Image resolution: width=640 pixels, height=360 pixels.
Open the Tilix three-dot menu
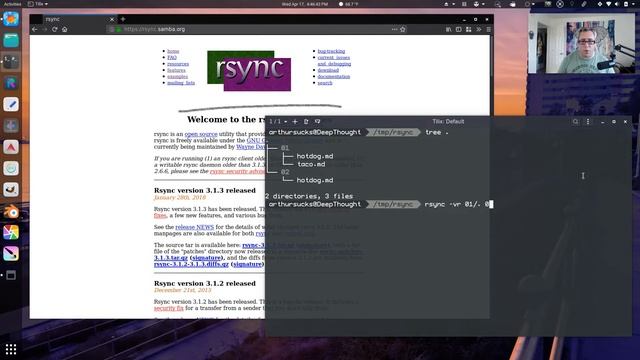tap(588, 122)
